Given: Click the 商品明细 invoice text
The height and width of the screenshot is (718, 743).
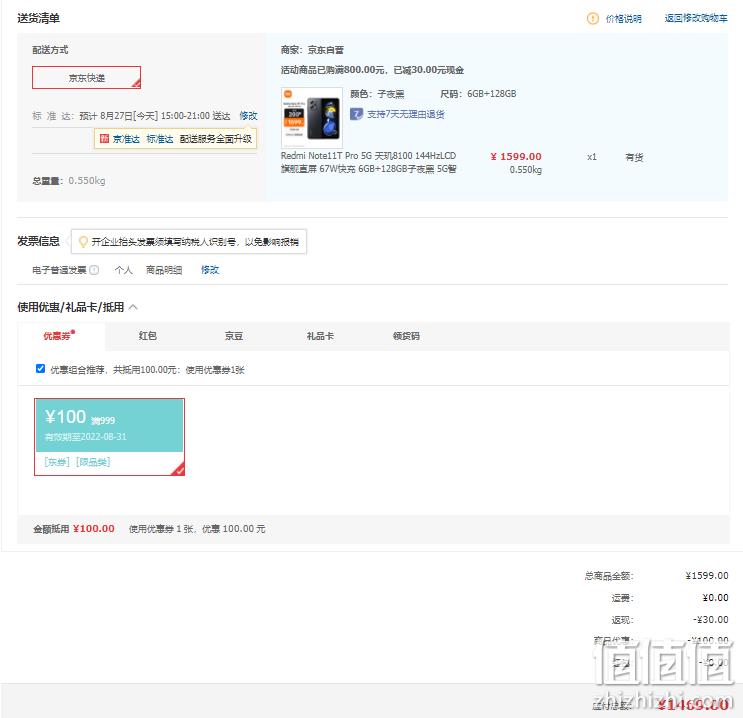Looking at the screenshot, I should [164, 270].
